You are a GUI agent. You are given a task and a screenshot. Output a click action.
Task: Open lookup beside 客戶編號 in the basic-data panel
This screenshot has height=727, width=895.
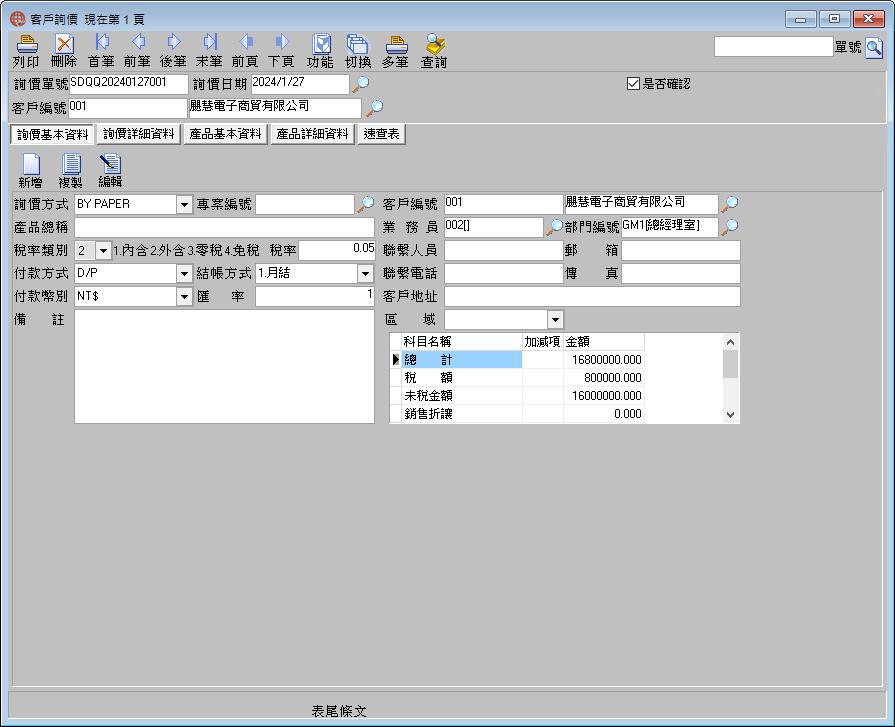729,204
